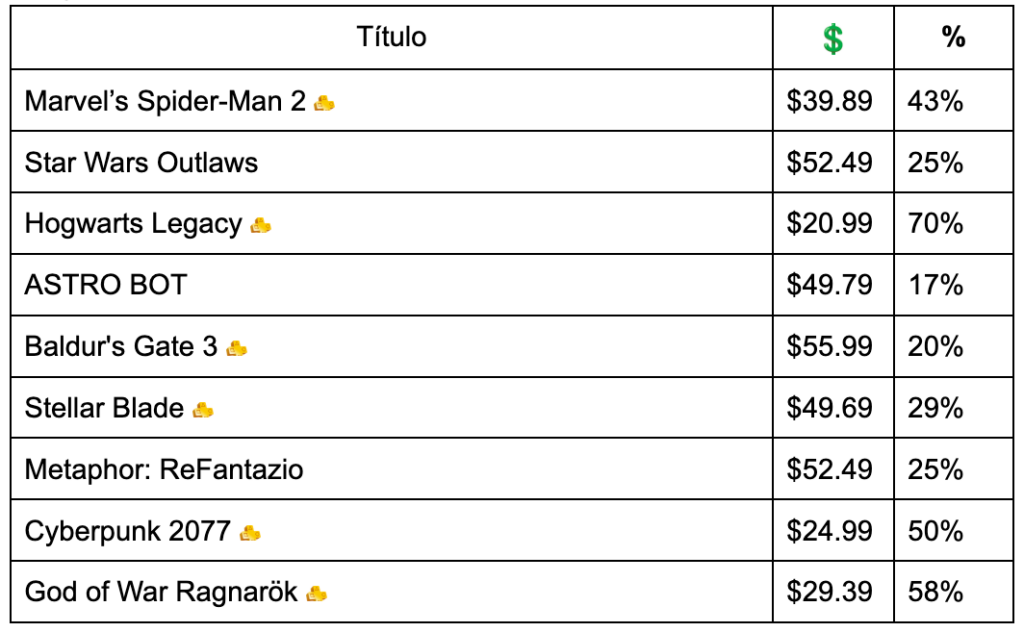Select the $24.99 Cyberpunk 2077 price
This screenshot has width=1024, height=632.
[x=829, y=531]
